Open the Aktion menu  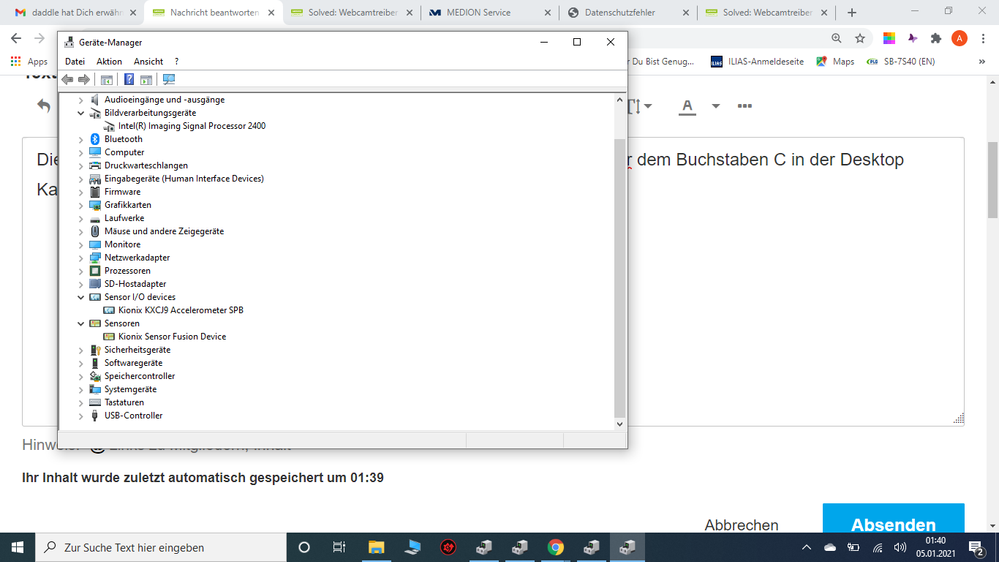[x=109, y=62]
